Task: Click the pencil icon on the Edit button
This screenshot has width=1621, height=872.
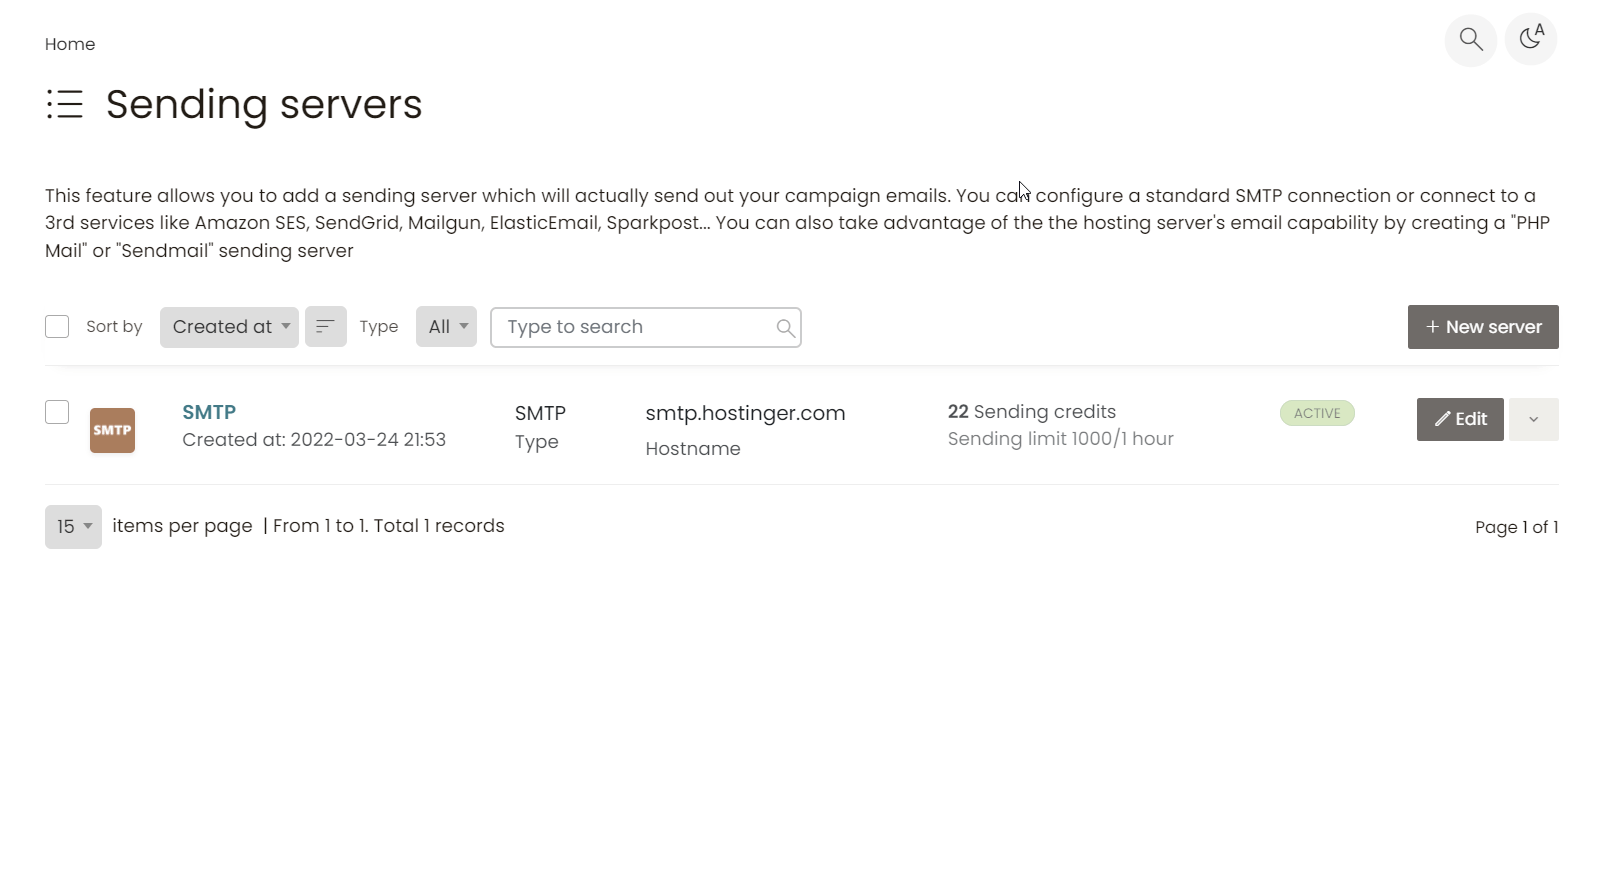Action: coord(1443,419)
